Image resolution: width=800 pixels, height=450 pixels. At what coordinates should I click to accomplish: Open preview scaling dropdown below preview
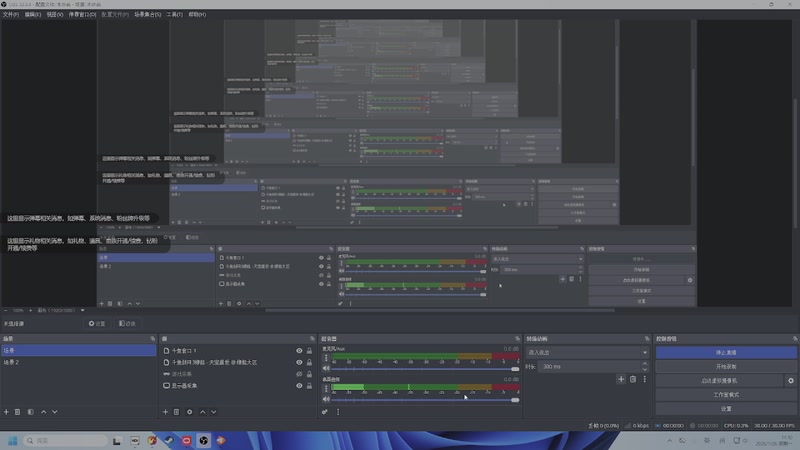pos(83,310)
